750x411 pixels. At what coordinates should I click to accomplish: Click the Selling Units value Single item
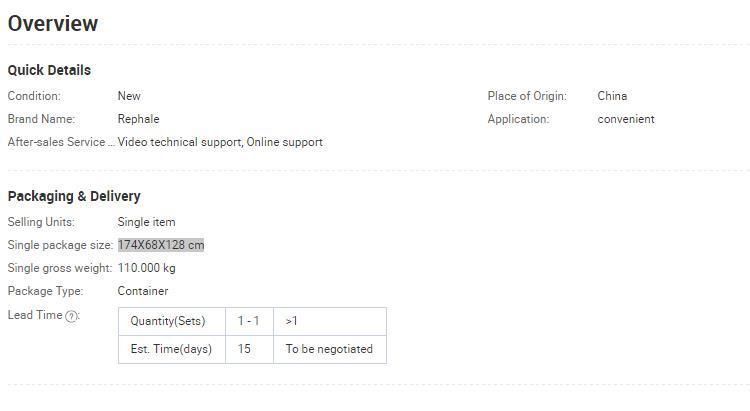click(x=146, y=222)
